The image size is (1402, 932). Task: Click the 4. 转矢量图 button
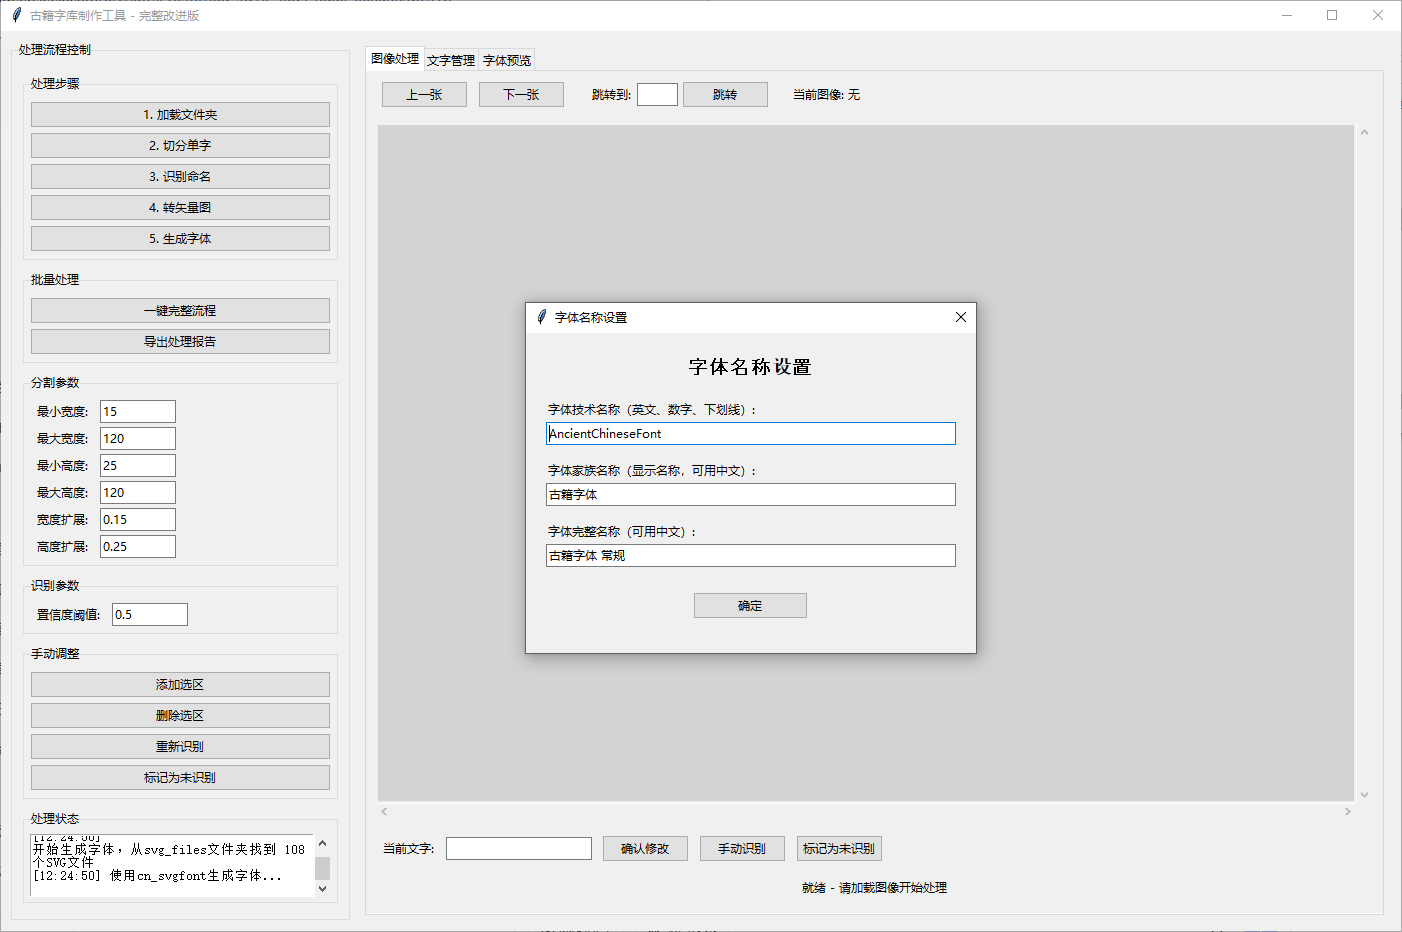[x=180, y=207]
